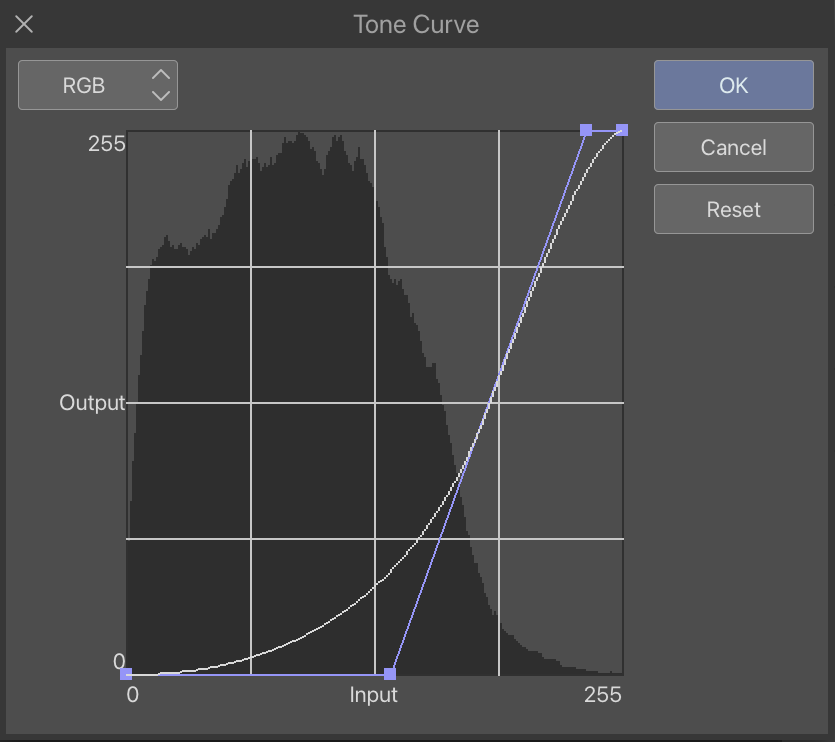835x742 pixels.
Task: Click the up chevron on the RGB selector
Action: (x=160, y=75)
